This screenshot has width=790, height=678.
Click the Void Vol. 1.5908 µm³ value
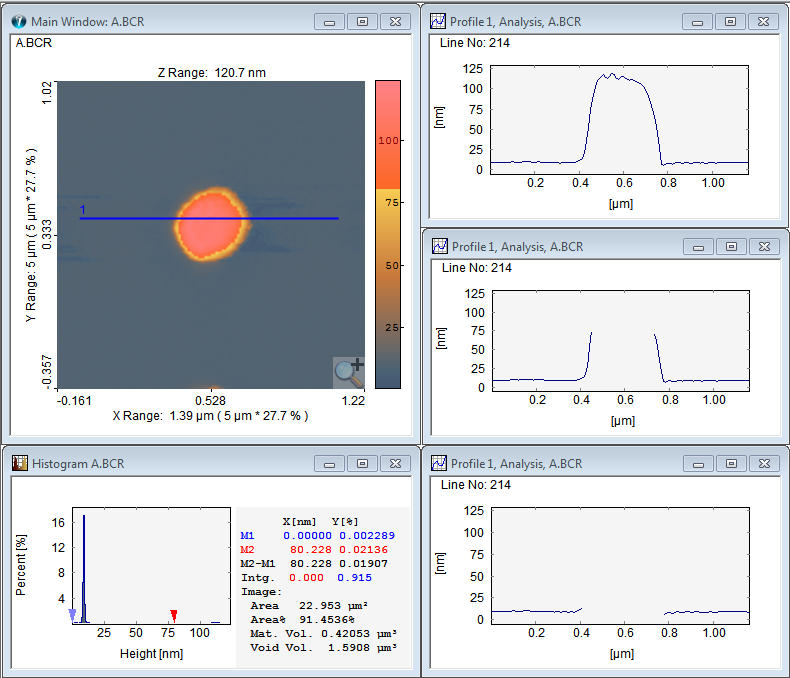[x=362, y=648]
